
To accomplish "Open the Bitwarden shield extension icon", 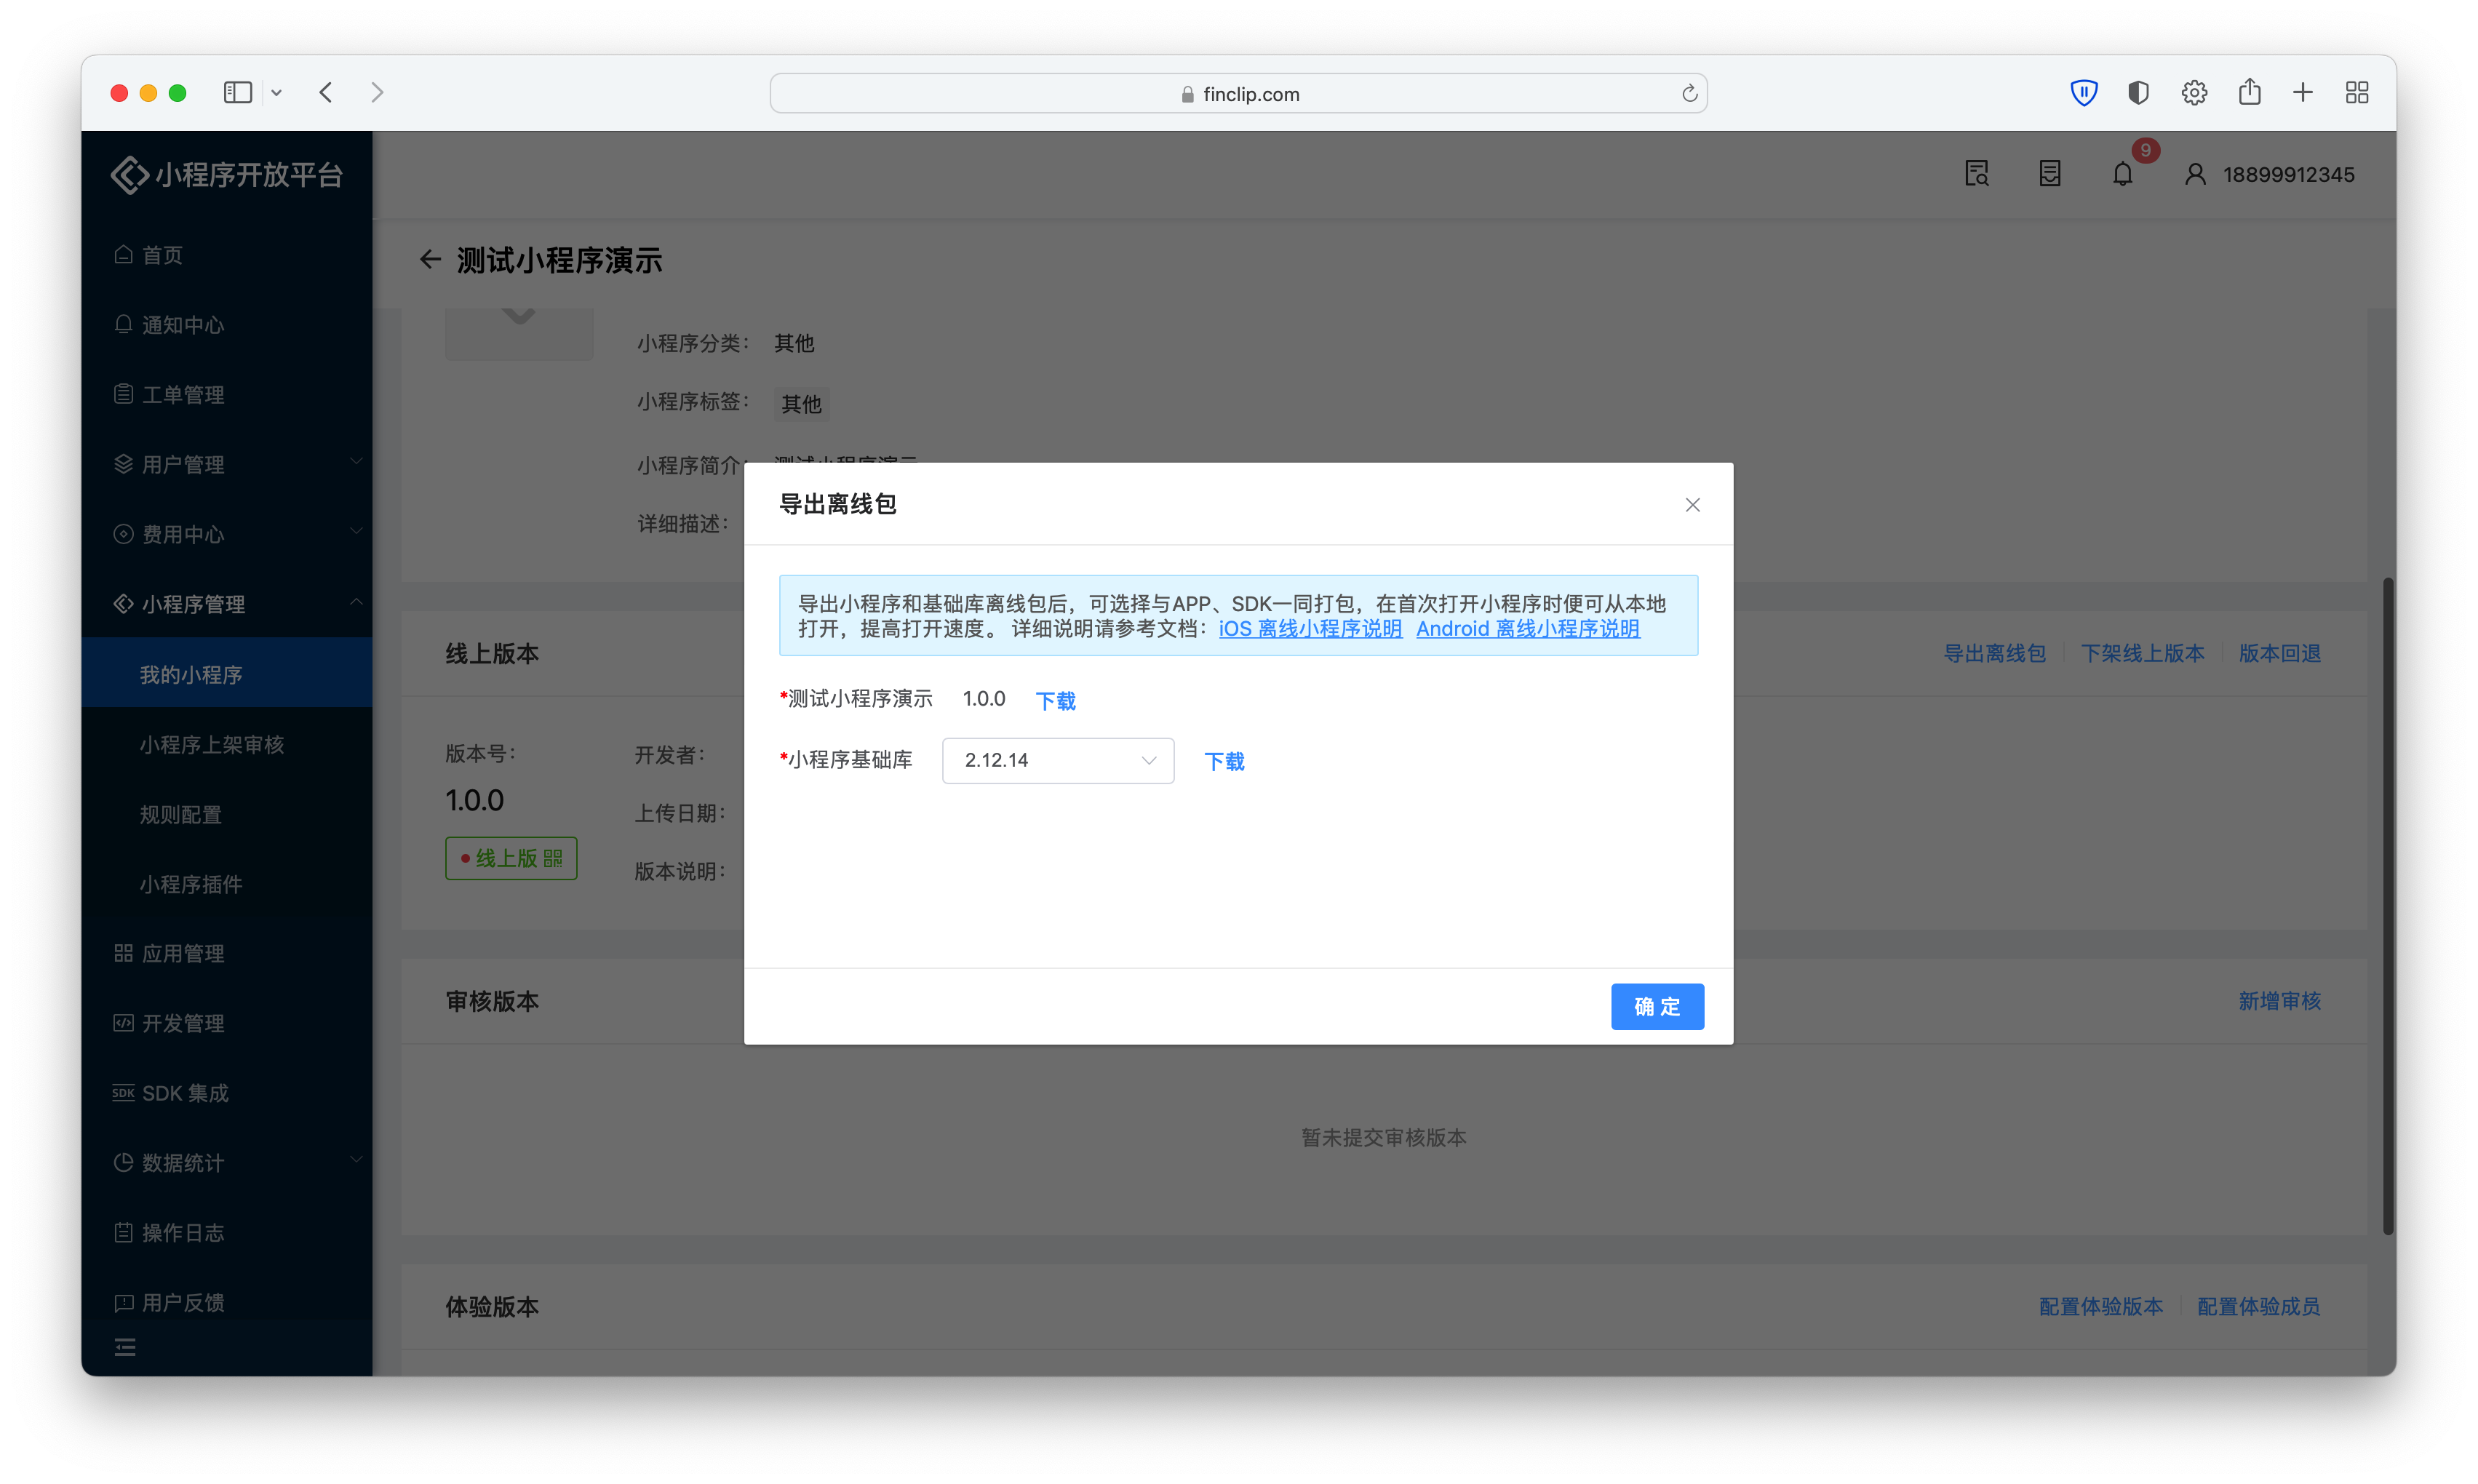I will 2083,93.
